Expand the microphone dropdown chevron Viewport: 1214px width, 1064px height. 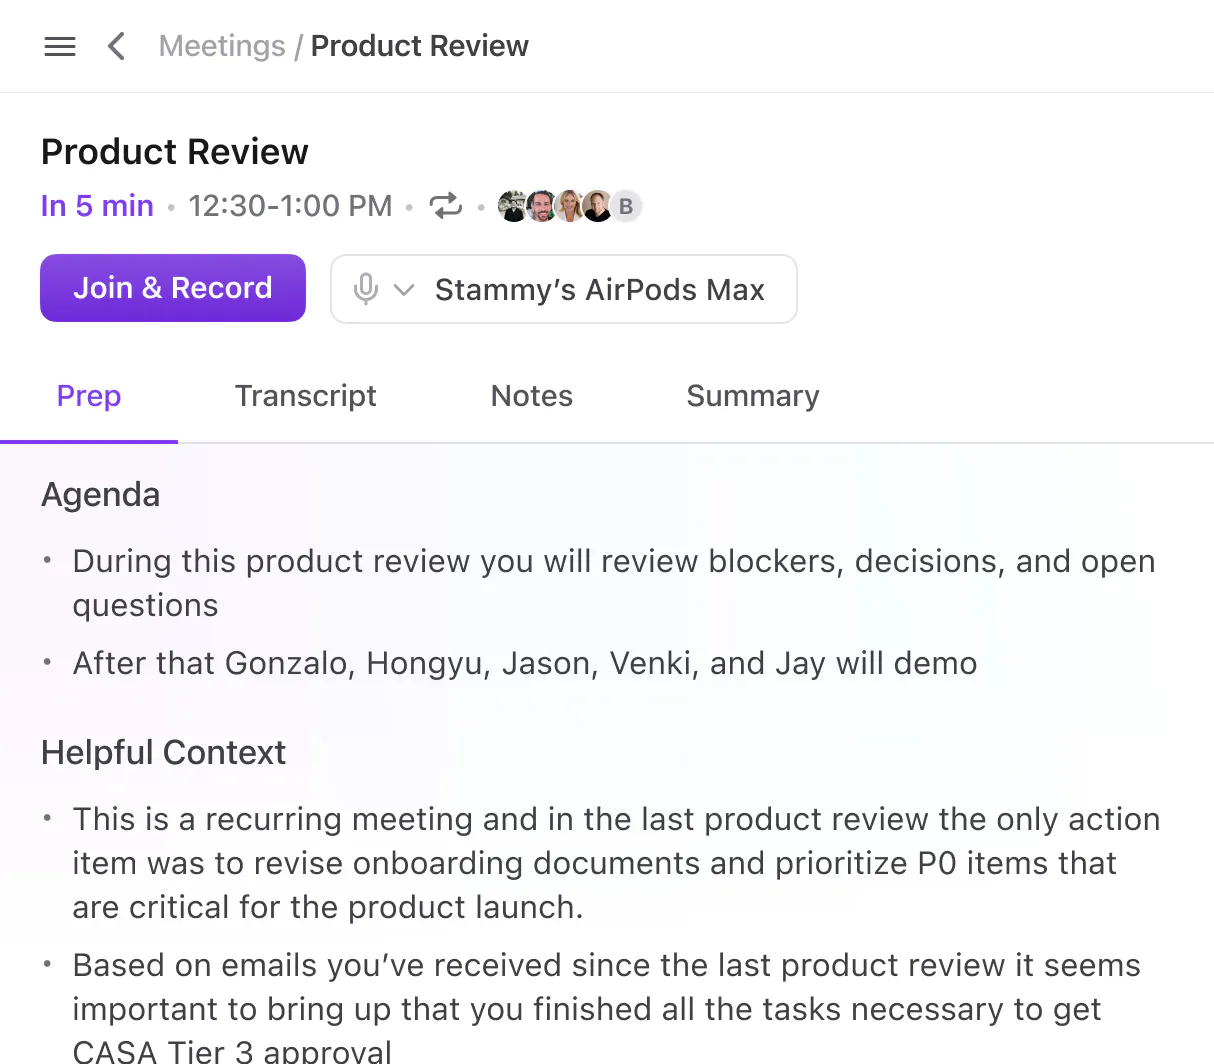(404, 290)
